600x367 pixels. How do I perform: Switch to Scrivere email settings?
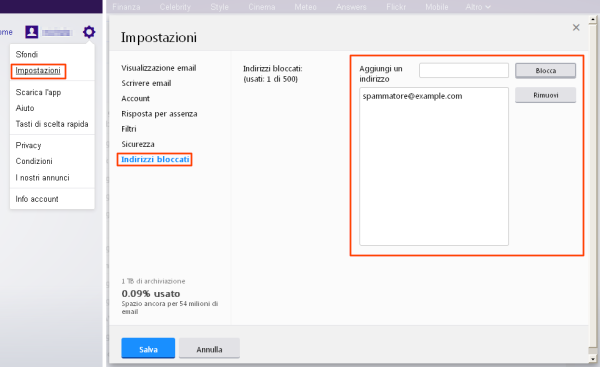146,83
